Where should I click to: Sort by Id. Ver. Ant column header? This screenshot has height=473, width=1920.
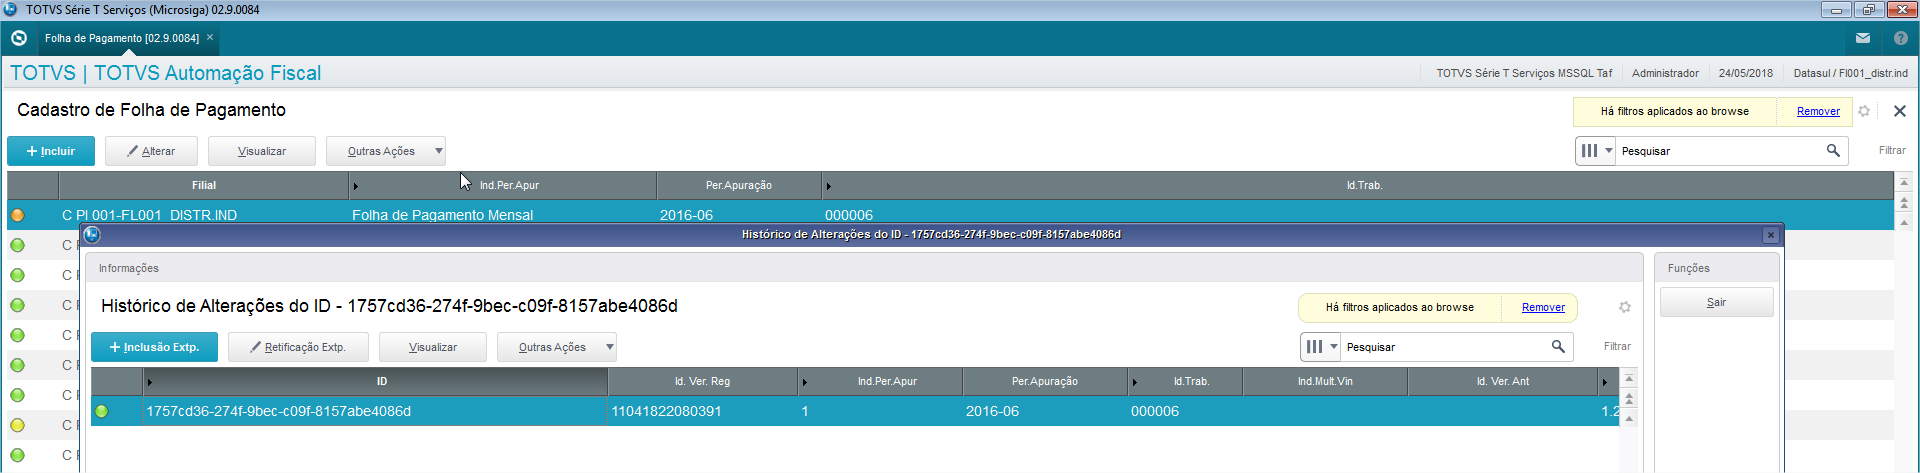1503,381
